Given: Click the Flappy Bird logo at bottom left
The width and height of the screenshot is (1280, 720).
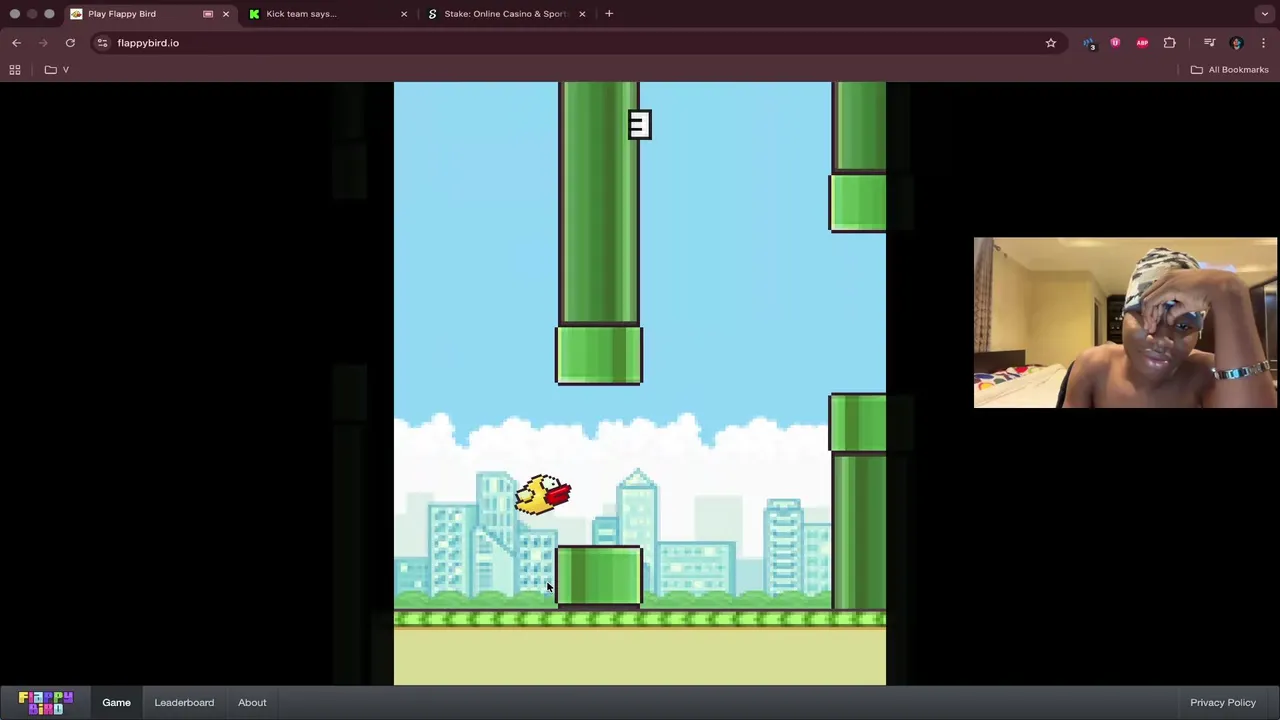Looking at the screenshot, I should pos(45,702).
